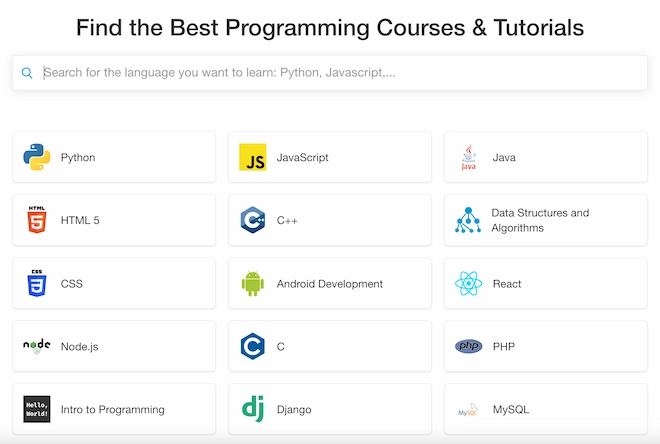Viewport: 660px width, 444px height.
Task: Select the C language text label
Action: (x=281, y=346)
